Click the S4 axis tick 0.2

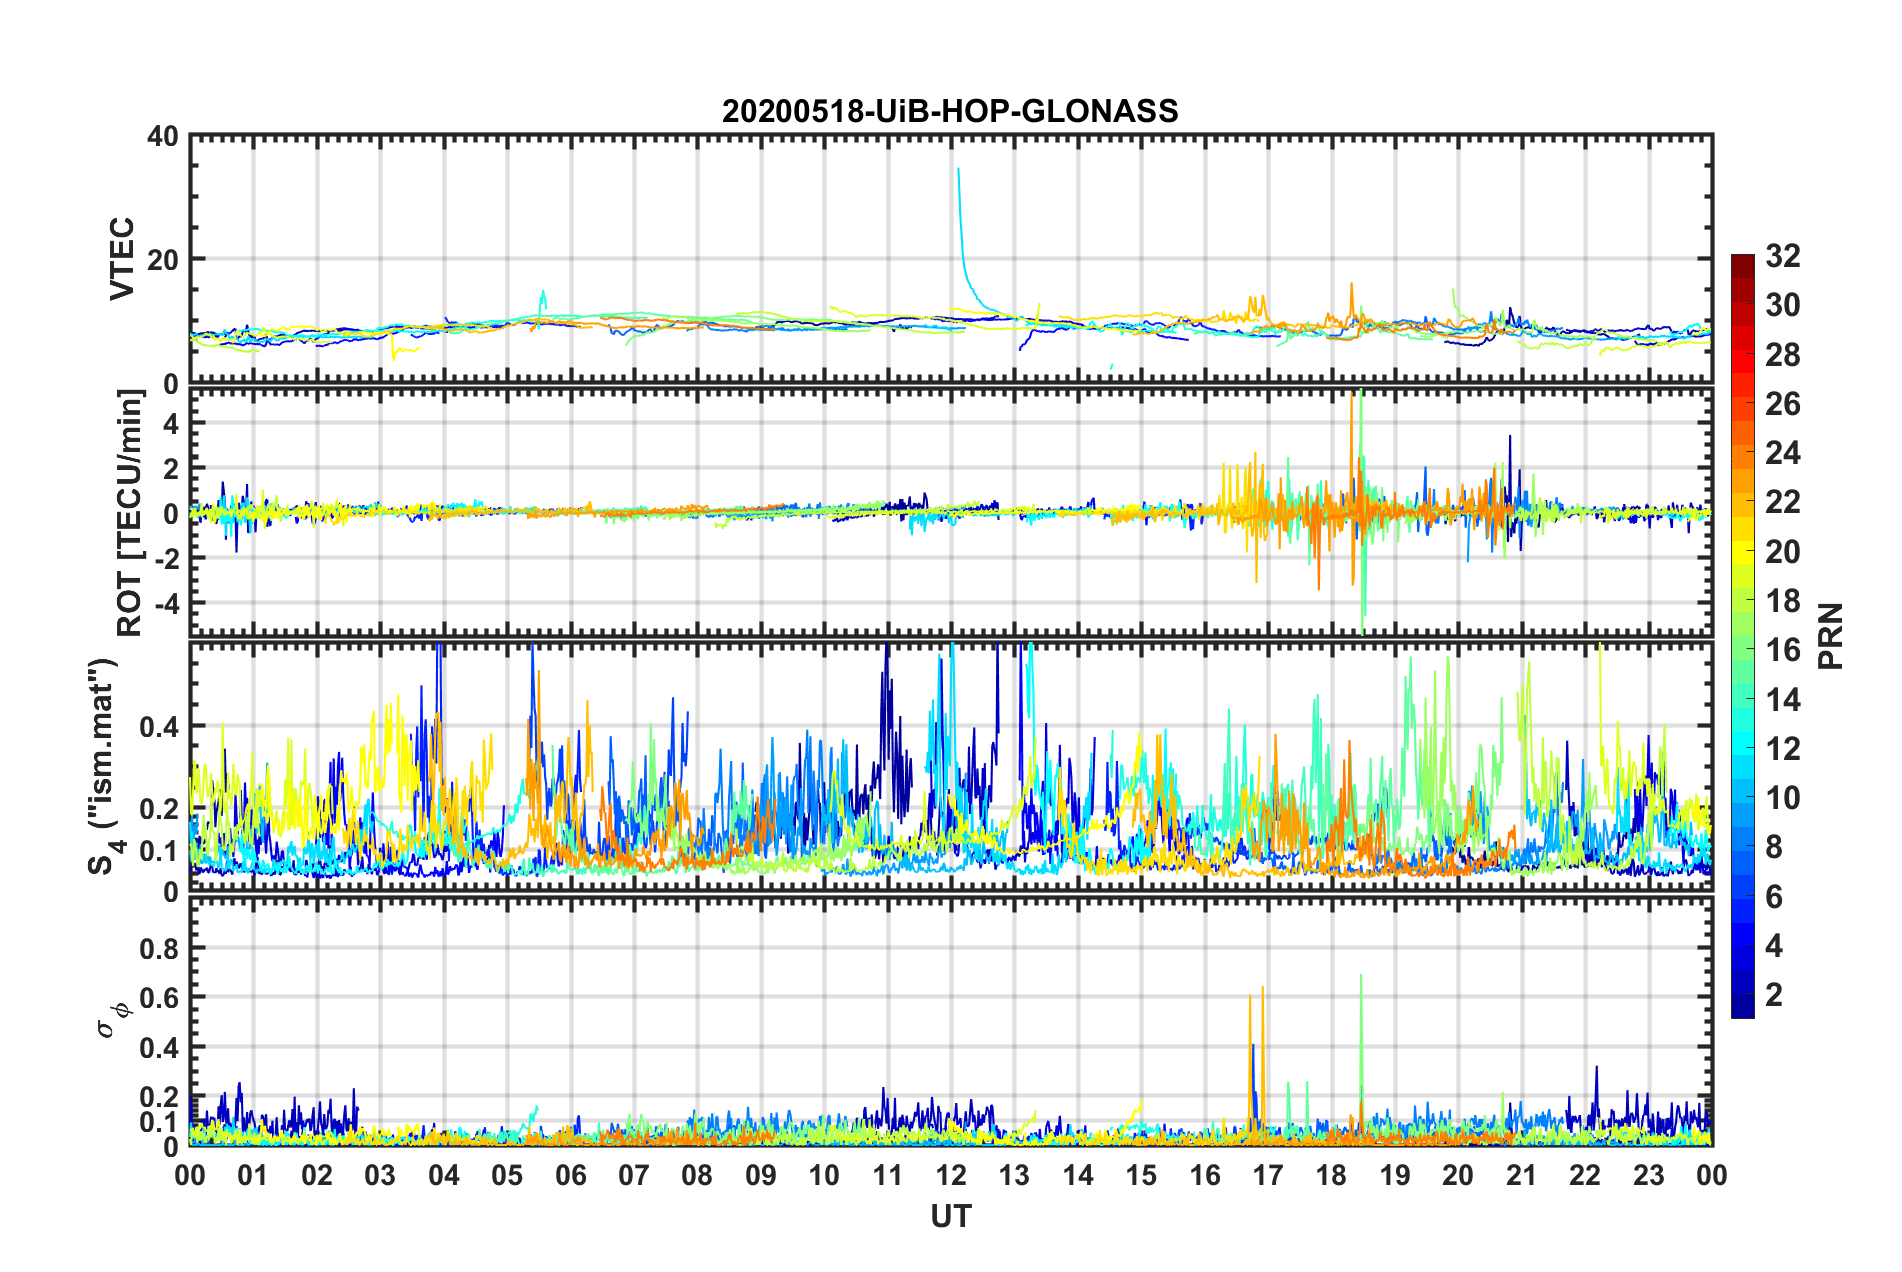(x=159, y=809)
